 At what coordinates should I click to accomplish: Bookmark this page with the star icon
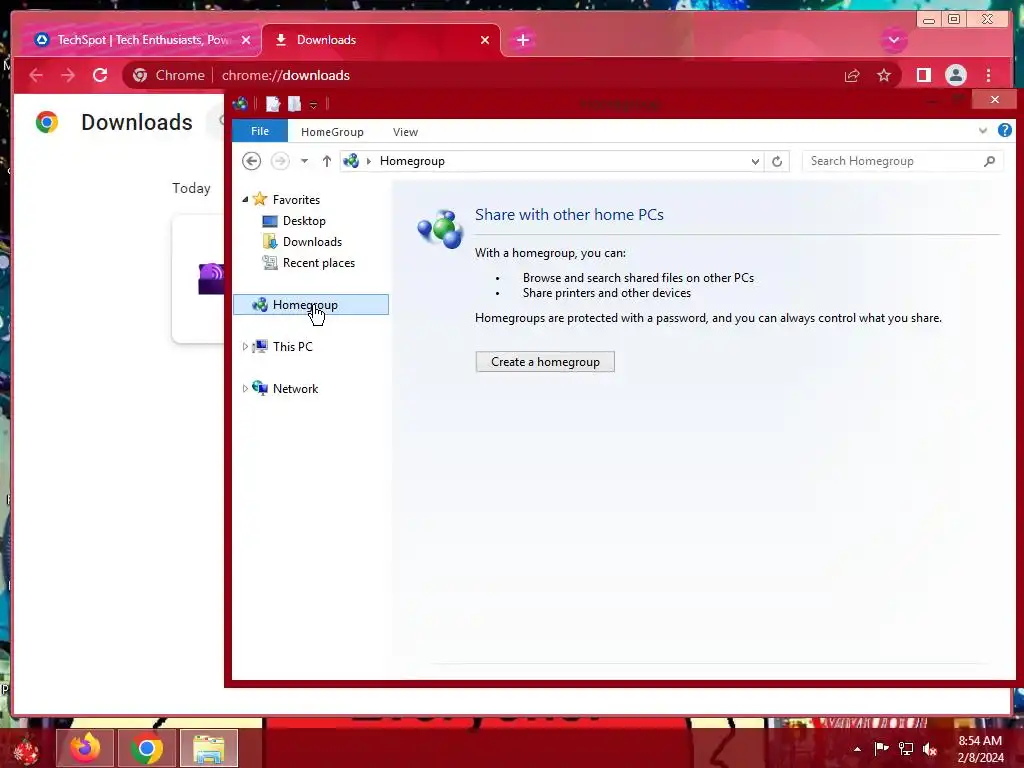click(884, 76)
